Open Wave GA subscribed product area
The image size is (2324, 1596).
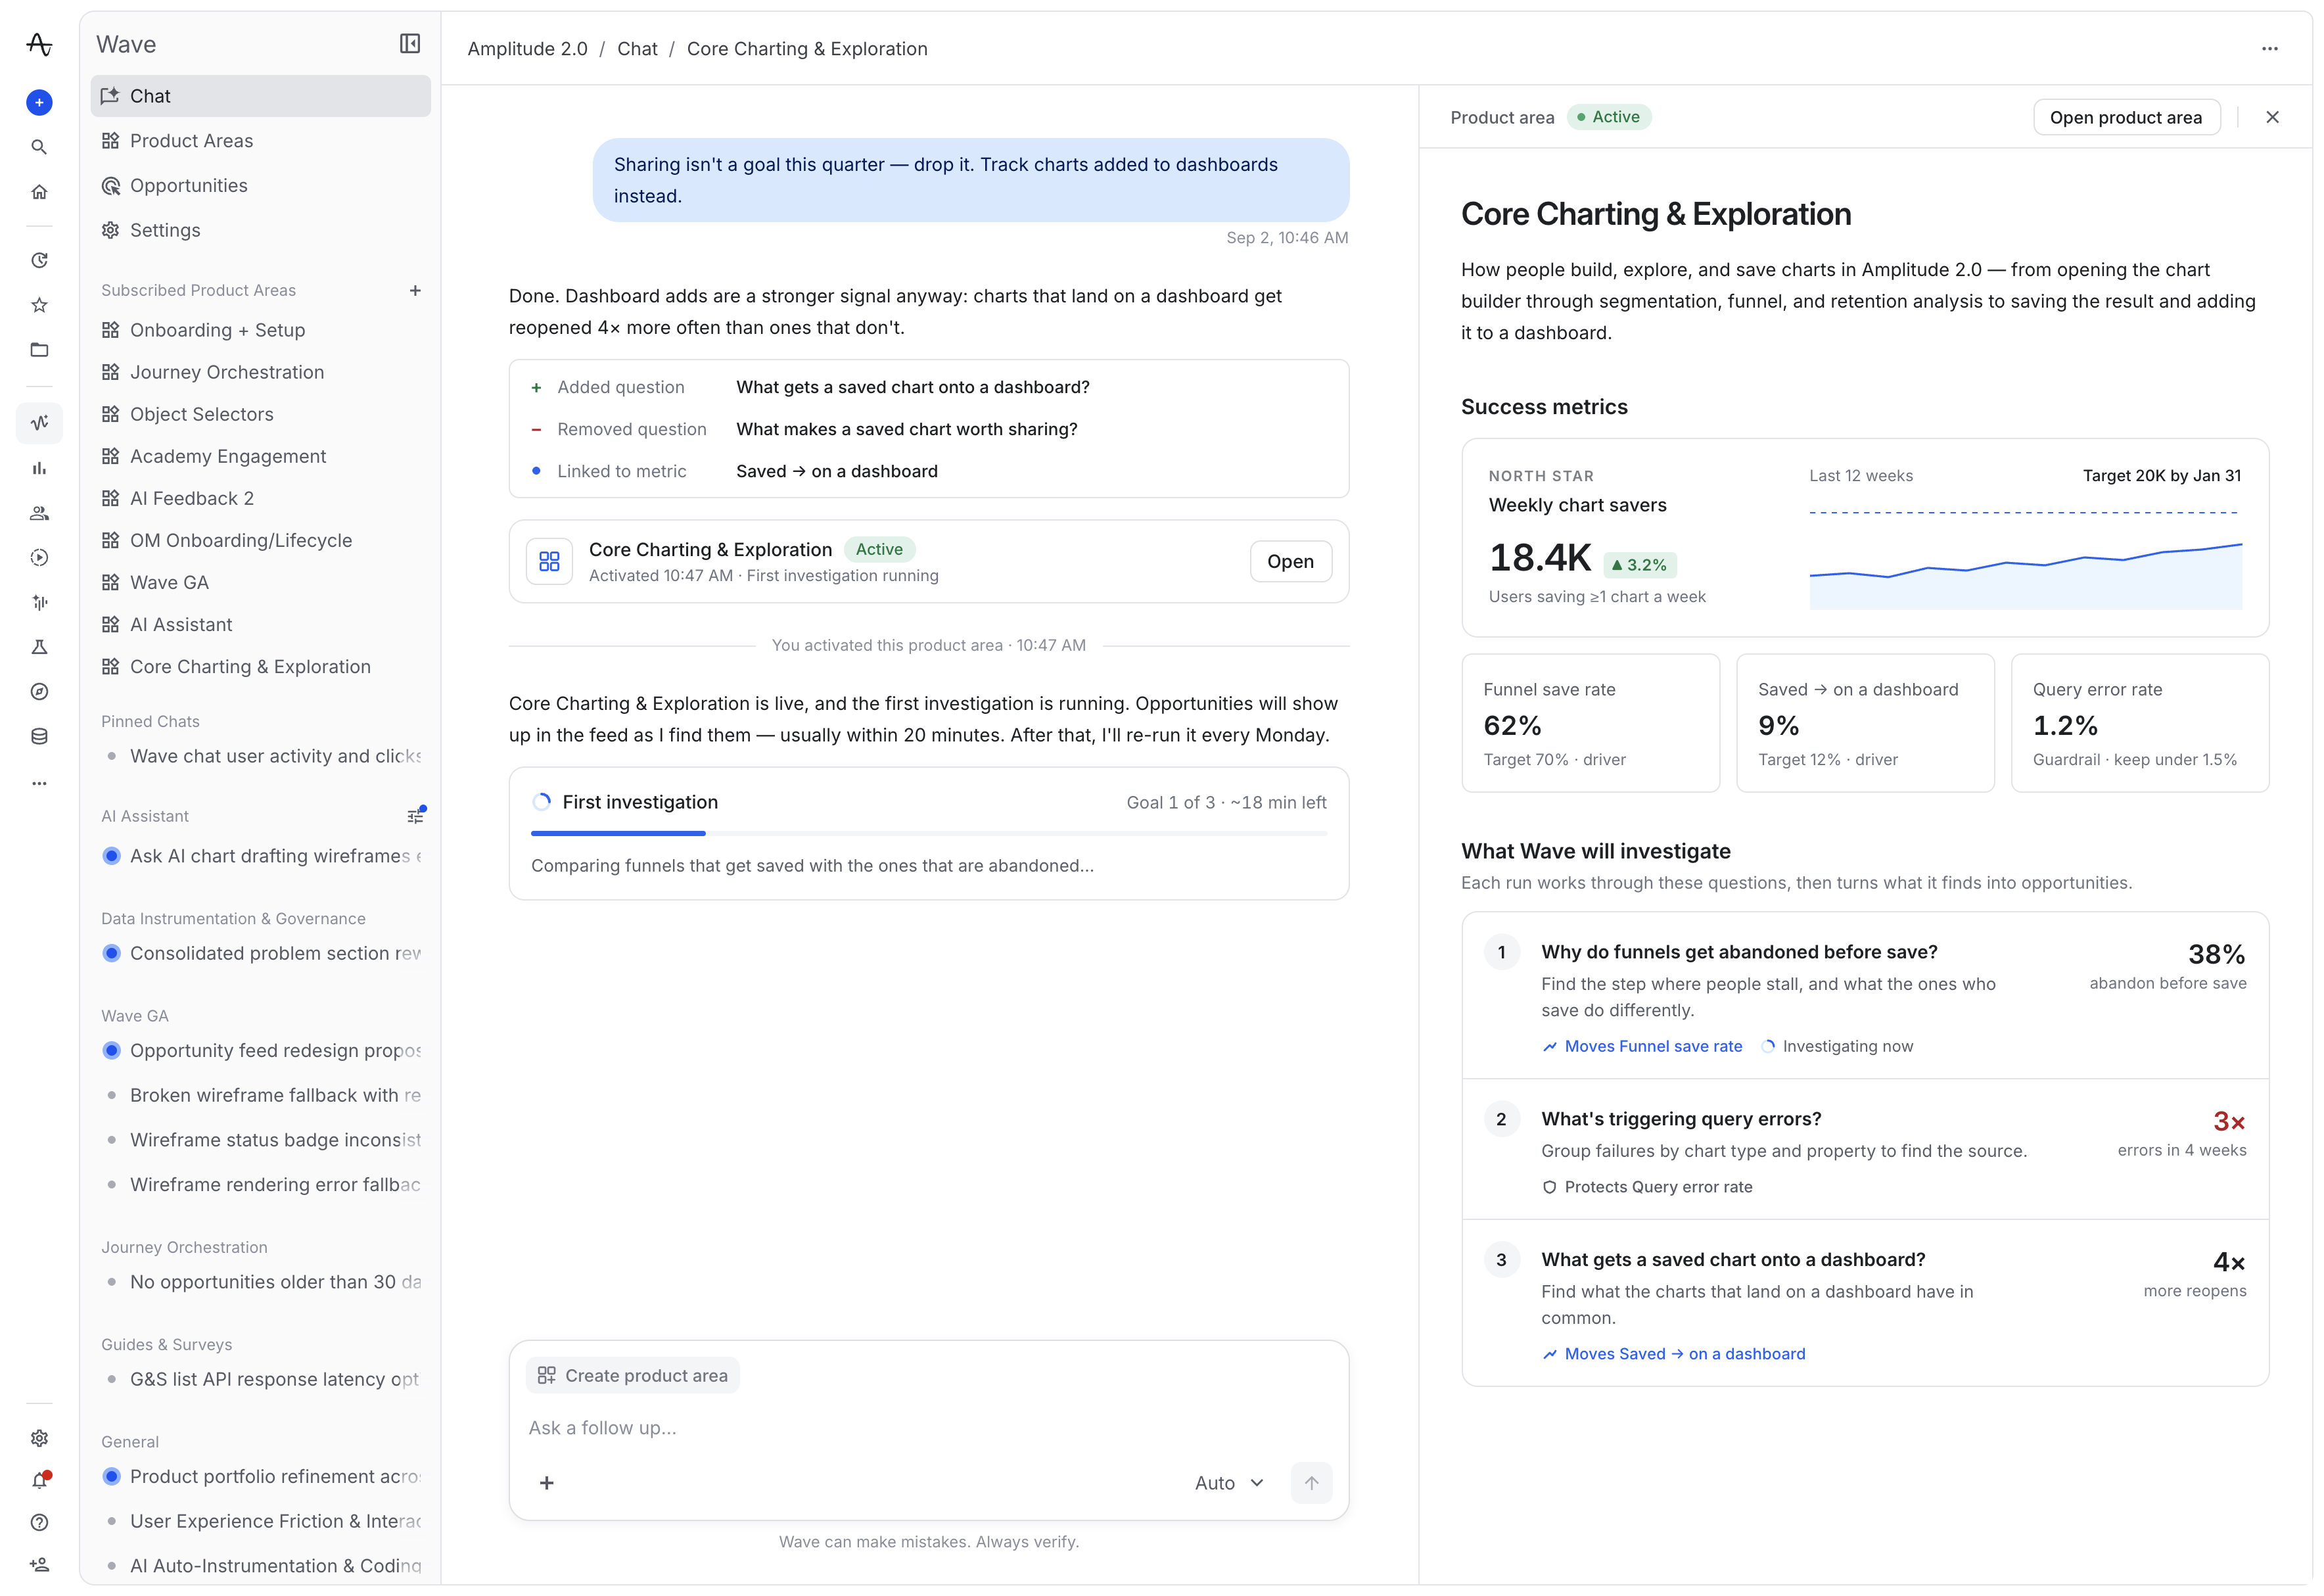(x=260, y=582)
